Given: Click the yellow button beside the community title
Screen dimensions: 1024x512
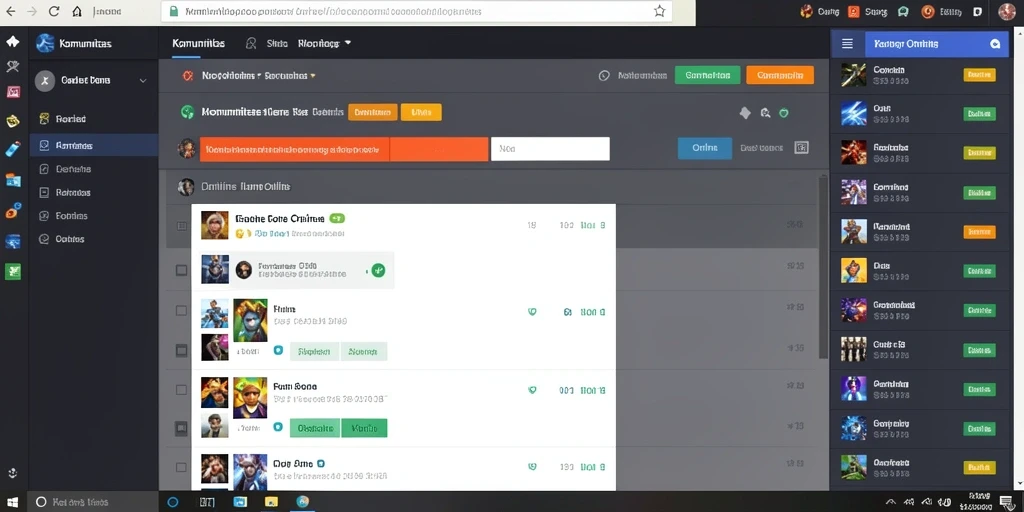Looking at the screenshot, I should (421, 112).
